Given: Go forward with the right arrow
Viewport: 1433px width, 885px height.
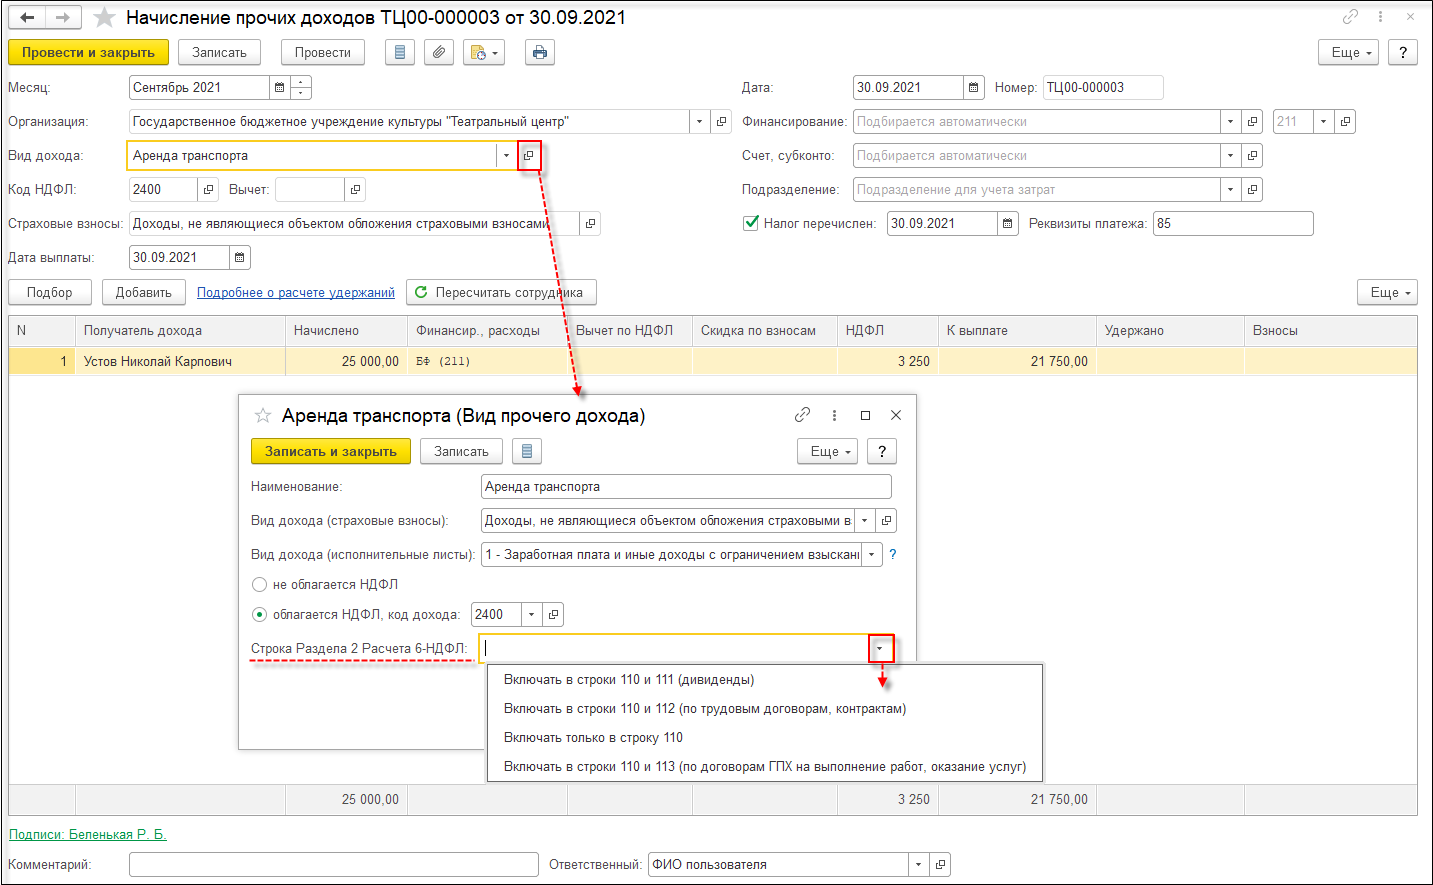Looking at the screenshot, I should 63,18.
